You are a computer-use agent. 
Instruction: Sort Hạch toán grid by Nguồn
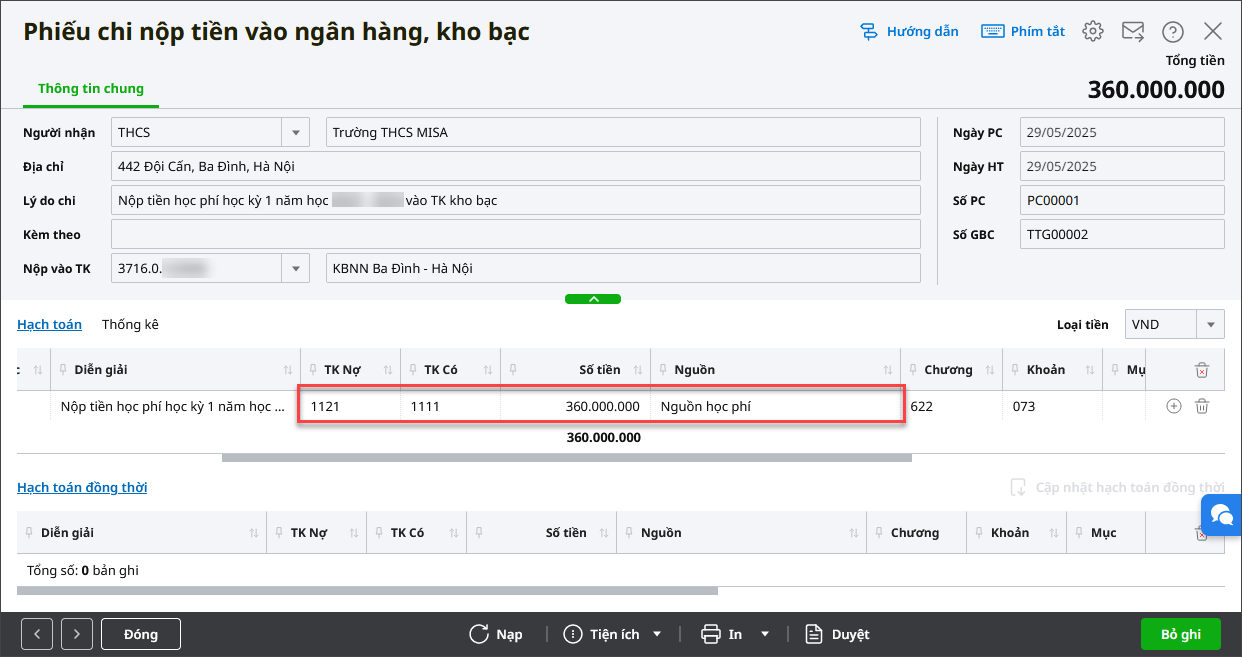click(x=889, y=370)
